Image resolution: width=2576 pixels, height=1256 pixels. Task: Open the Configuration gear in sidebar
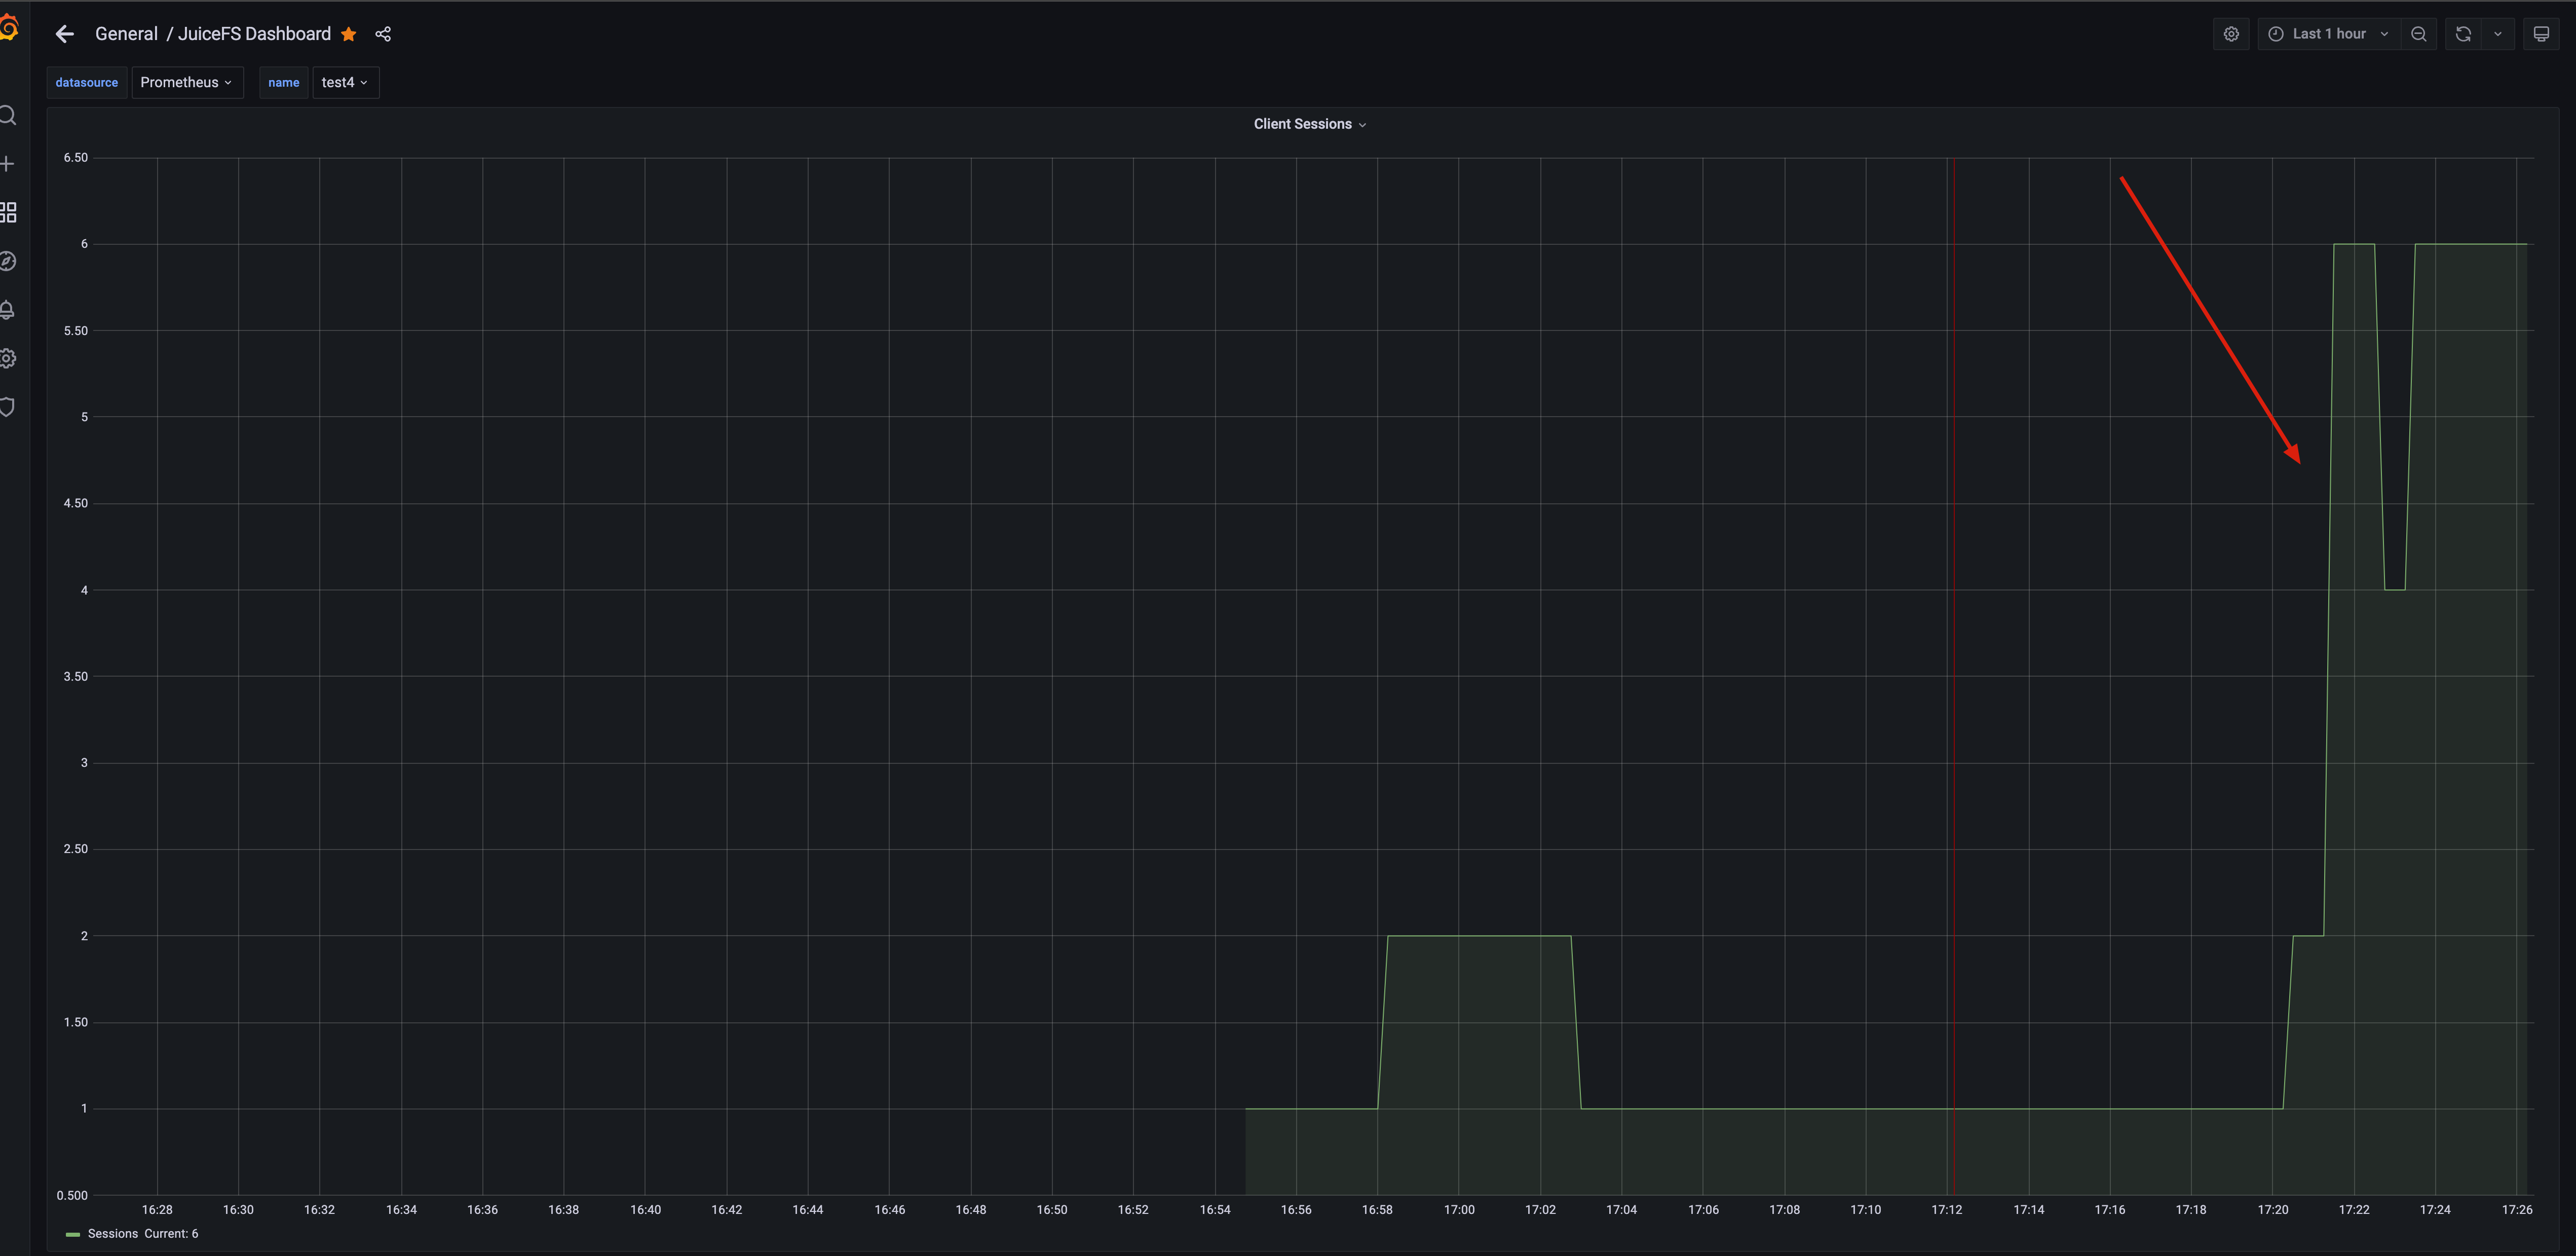pos(8,358)
